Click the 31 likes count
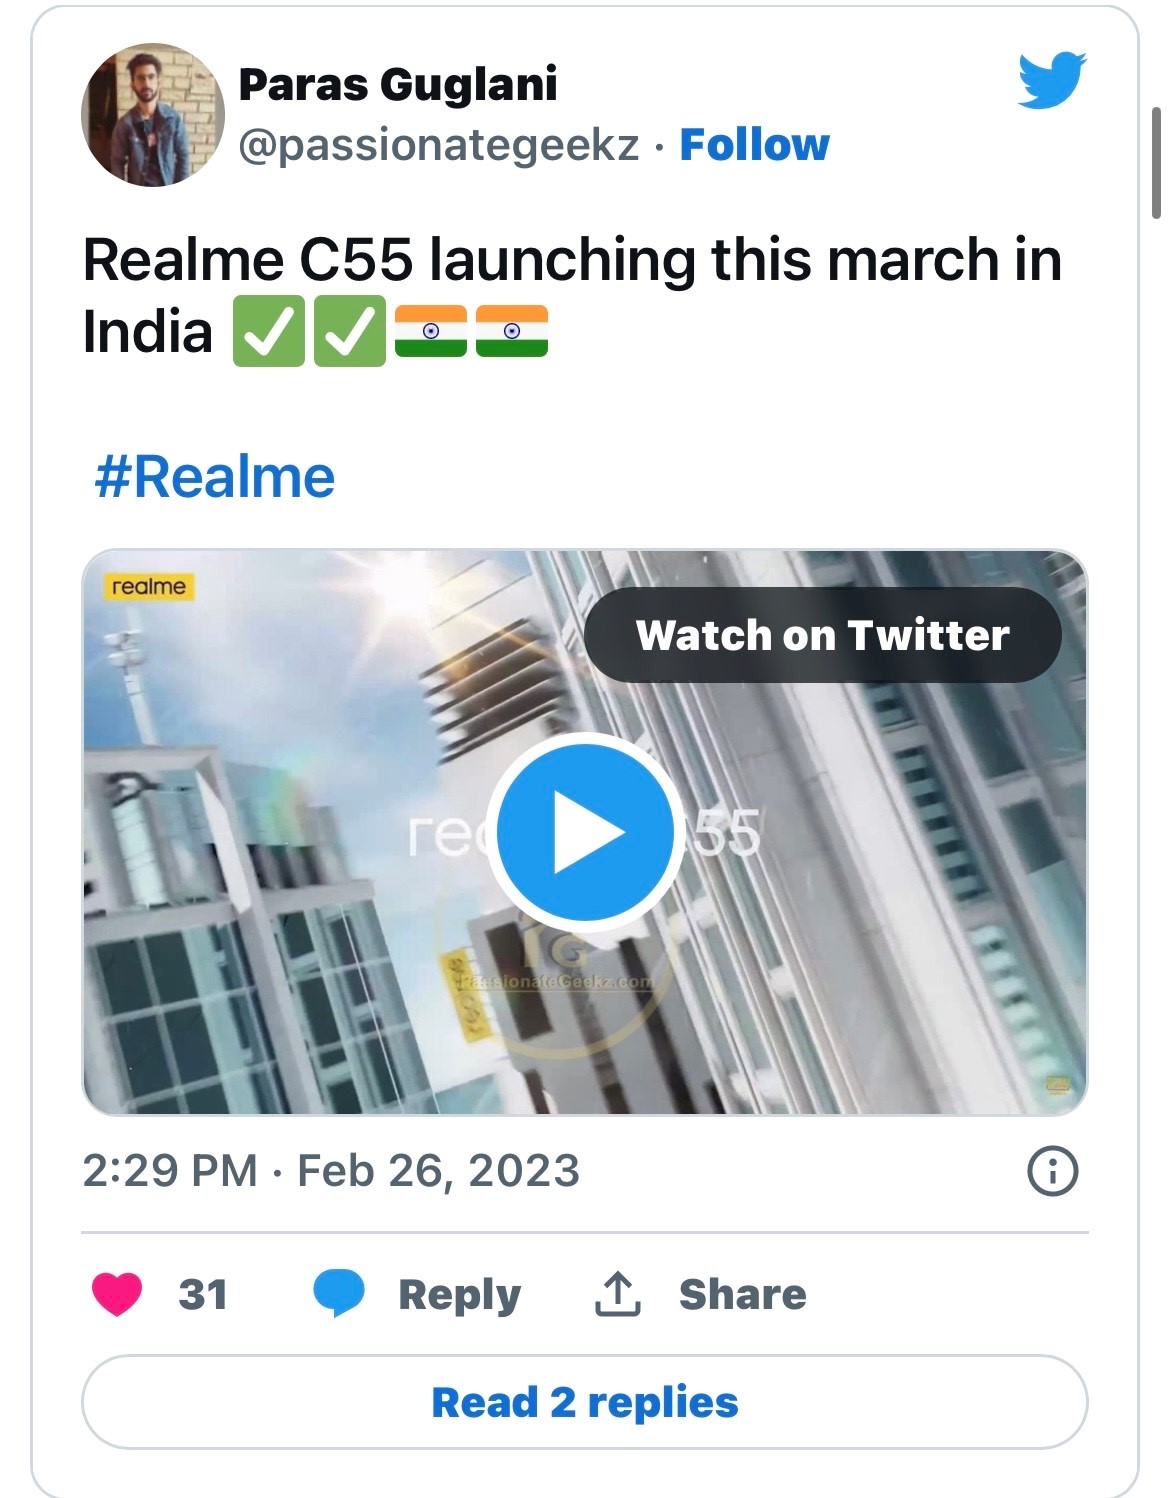The width and height of the screenshot is (1170, 1498). [203, 1294]
